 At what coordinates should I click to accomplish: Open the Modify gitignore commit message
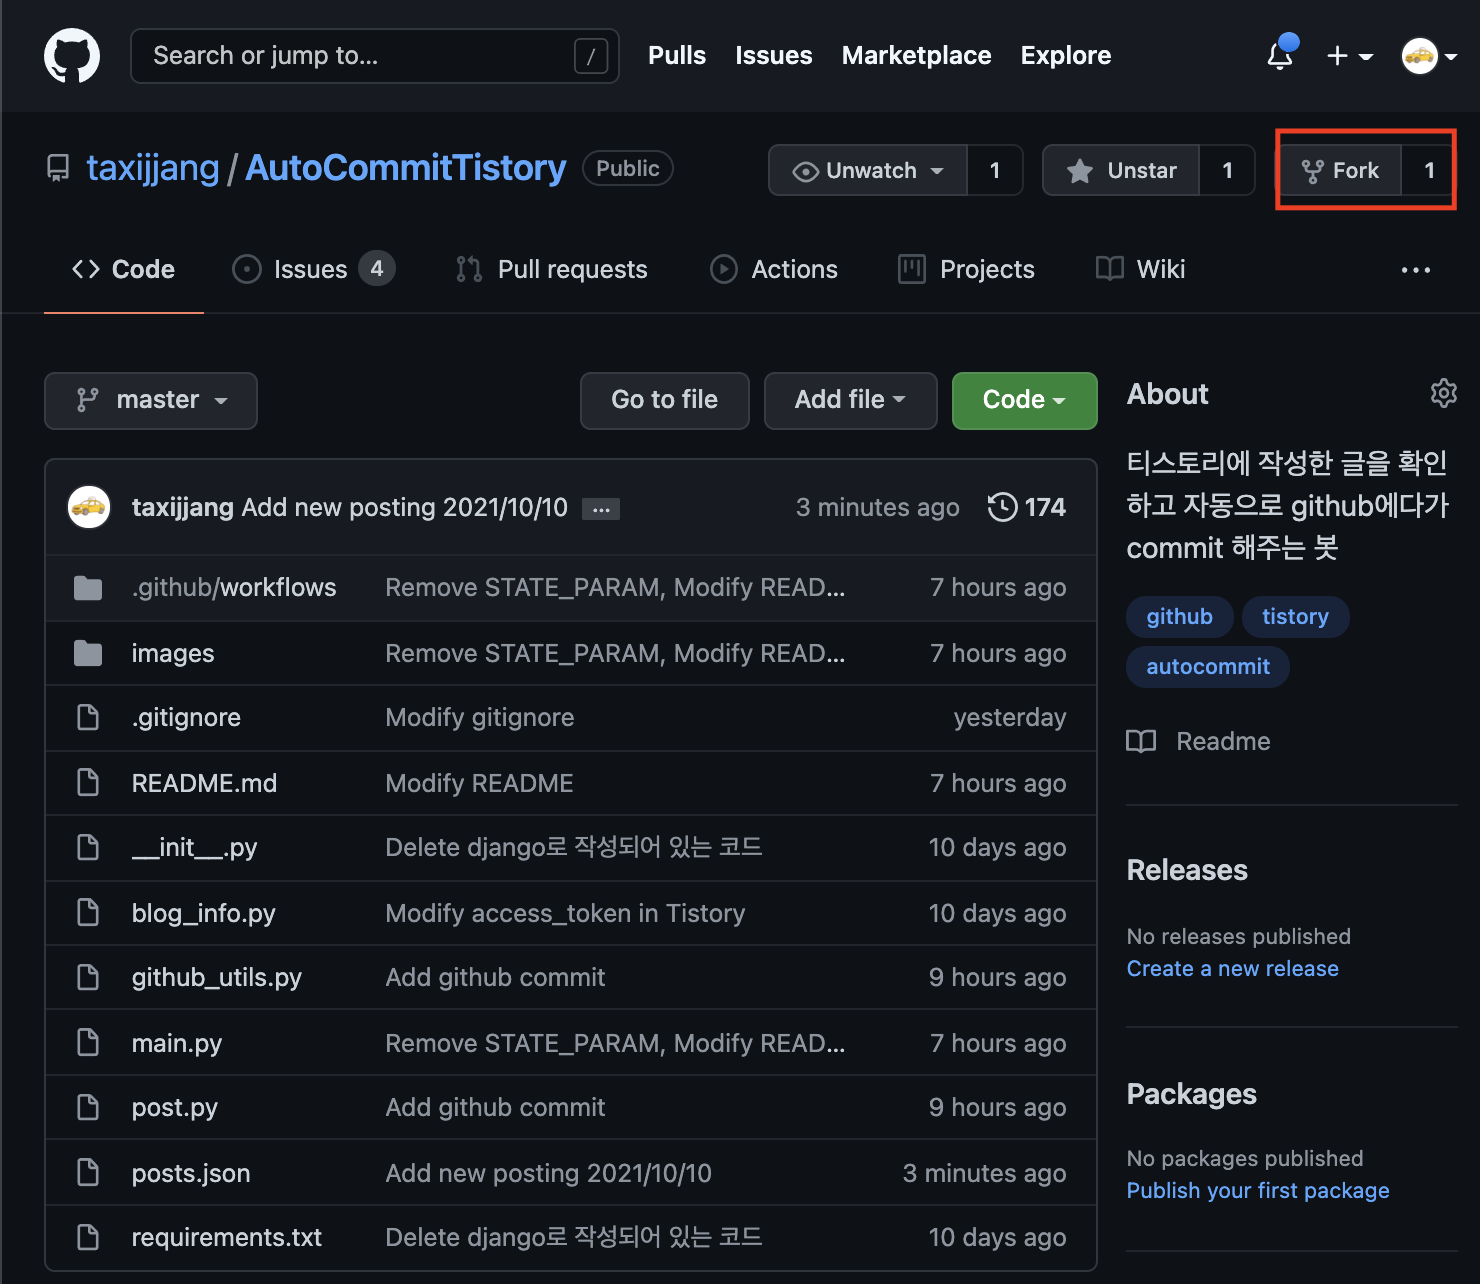pyautogui.click(x=480, y=717)
